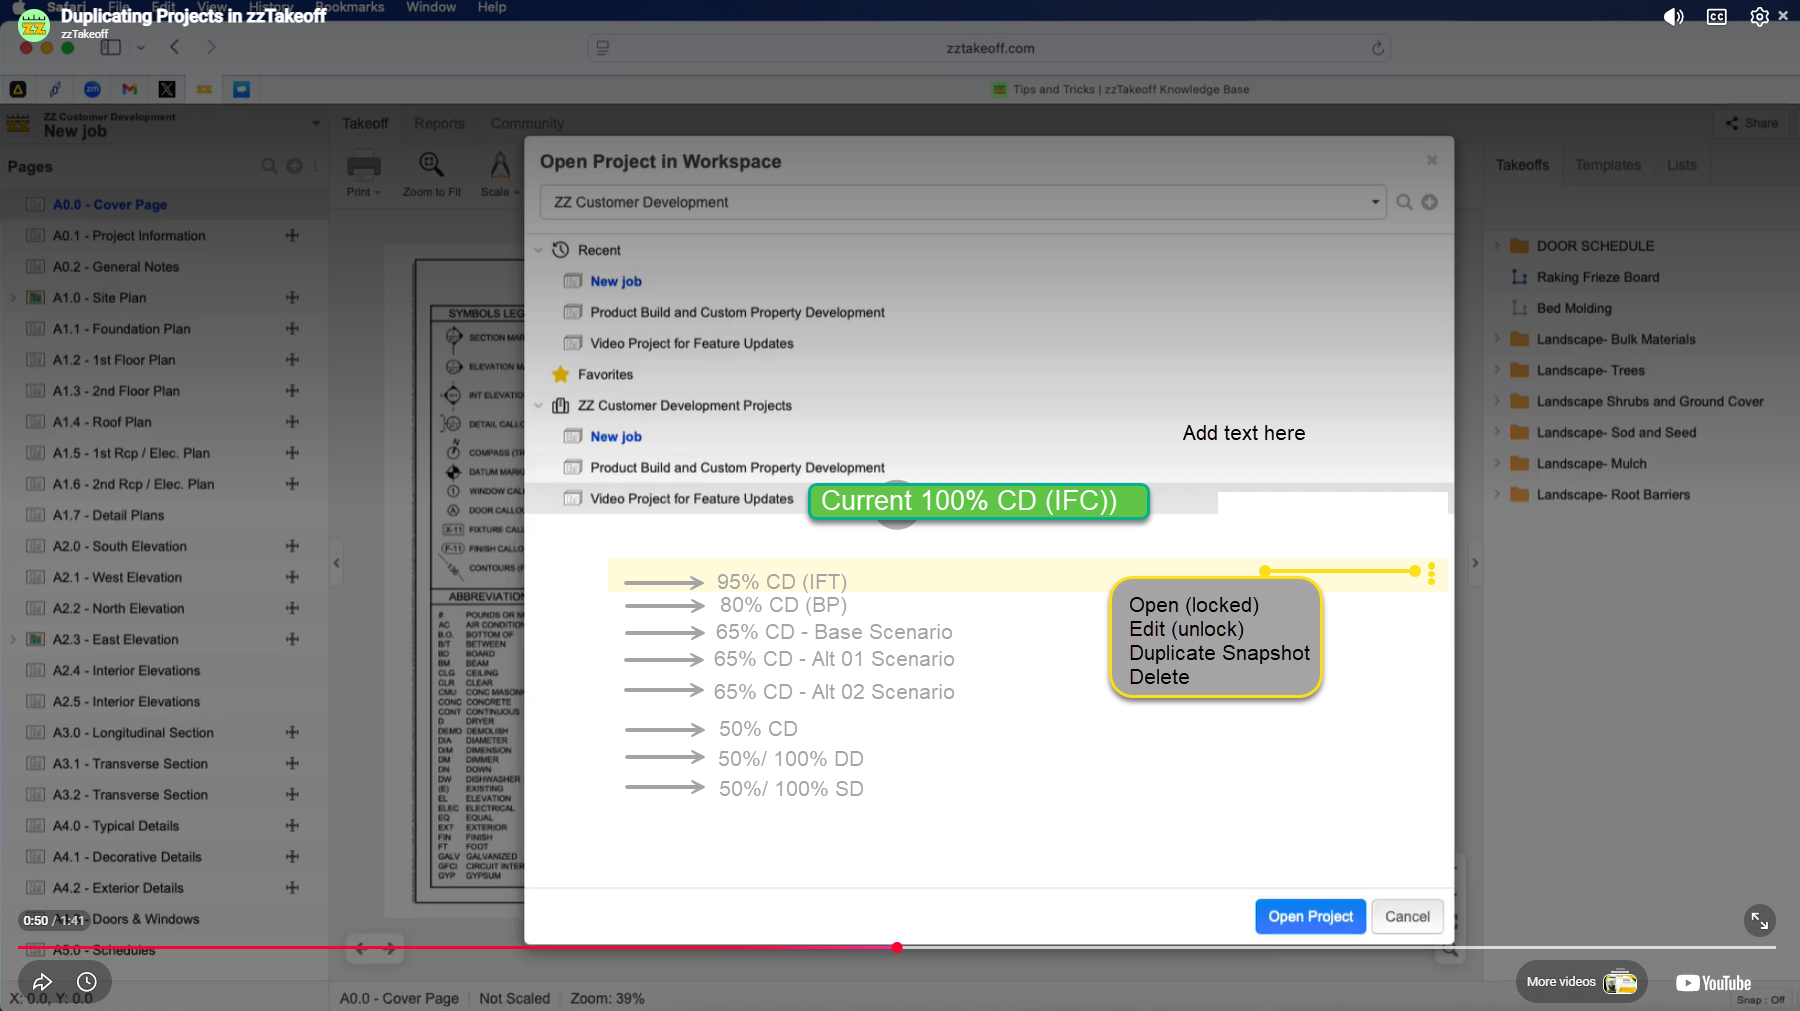Collapse the Recent projects section
Viewport: 1800px width, 1011px height.
[539, 250]
